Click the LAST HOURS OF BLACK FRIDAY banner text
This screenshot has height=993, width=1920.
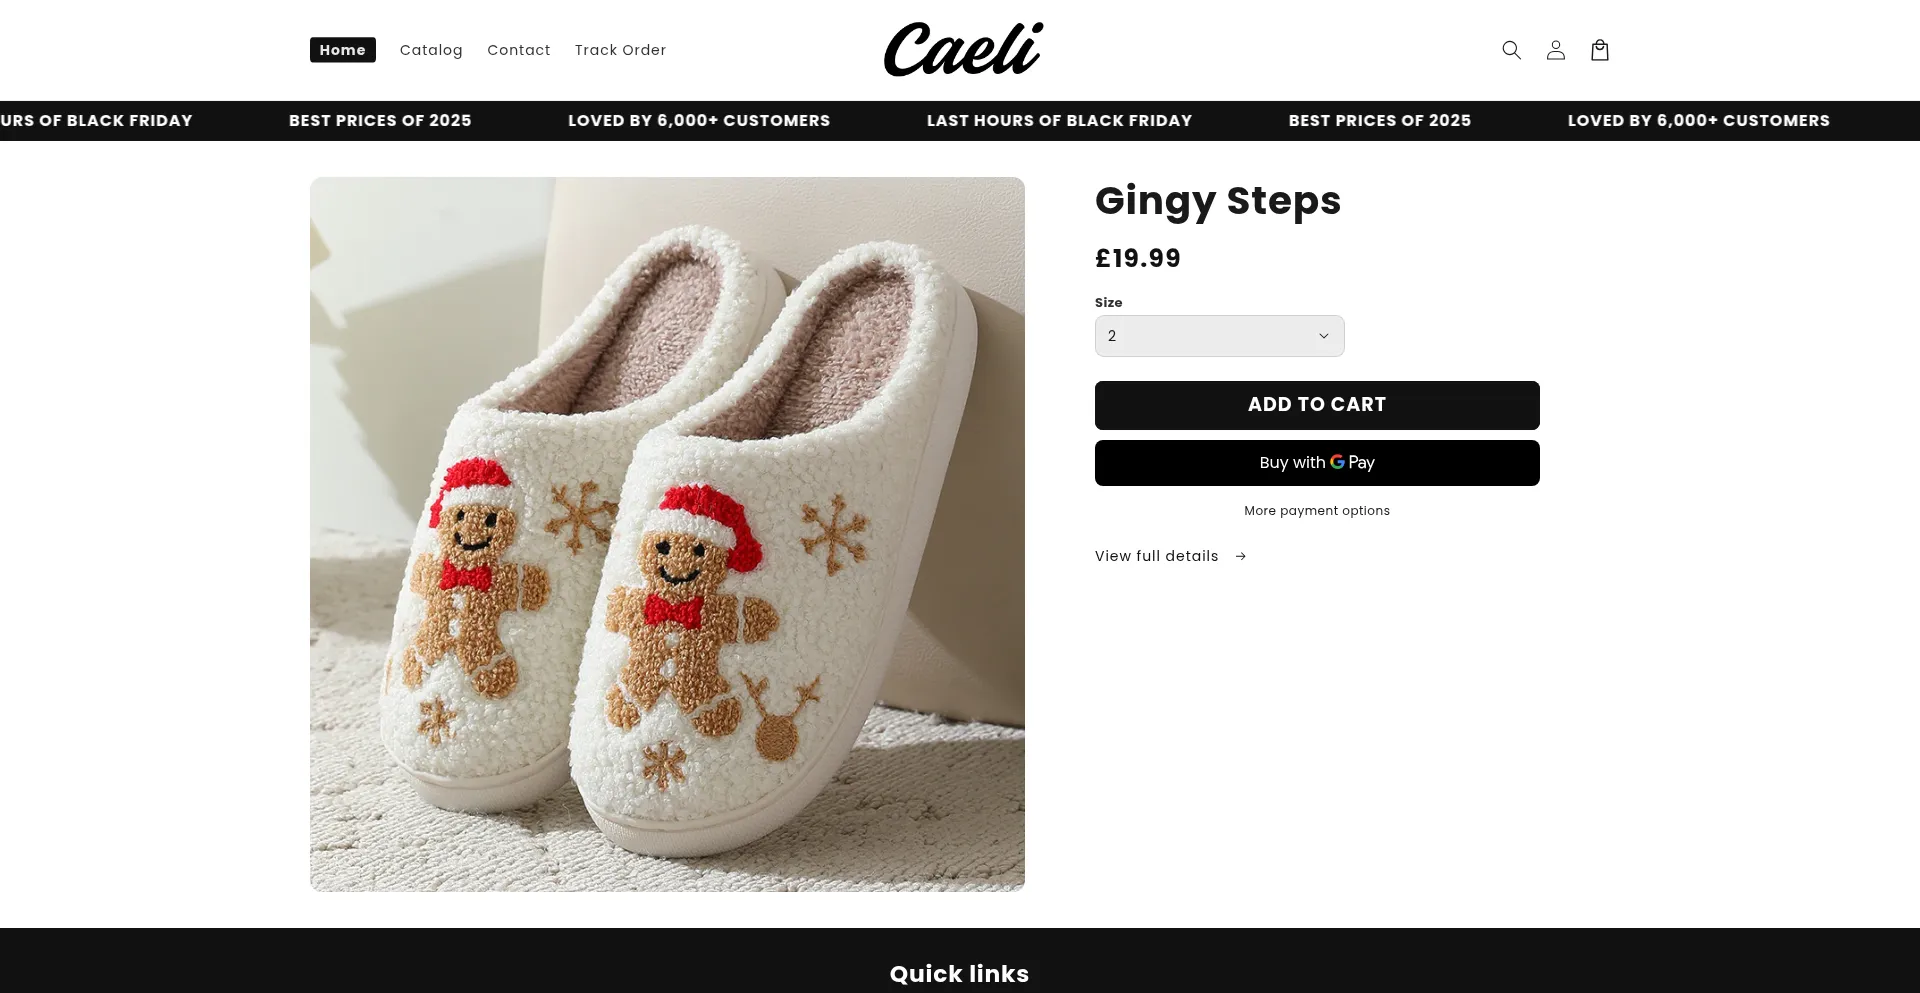click(1059, 121)
